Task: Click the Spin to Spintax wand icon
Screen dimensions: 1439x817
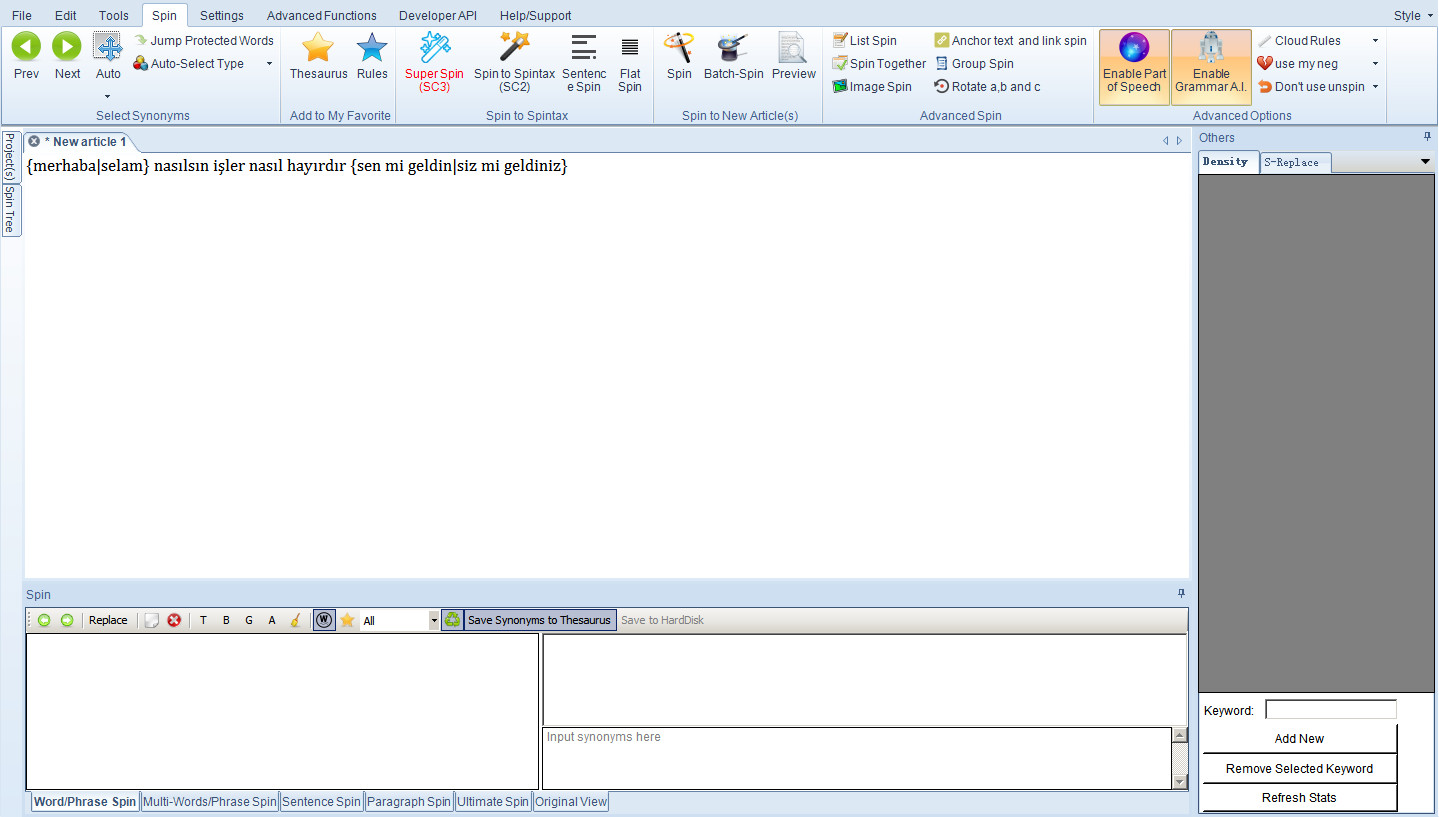Action: click(x=514, y=48)
